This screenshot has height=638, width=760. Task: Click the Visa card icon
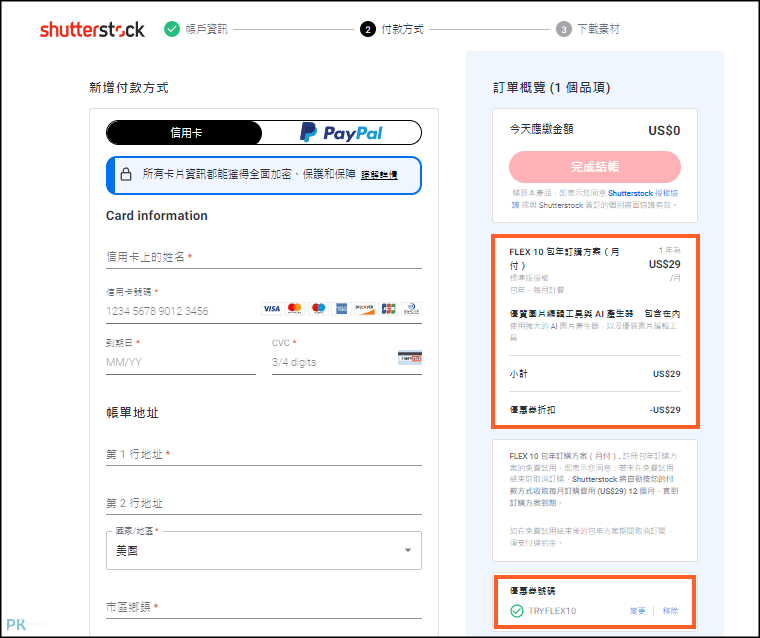coord(271,308)
